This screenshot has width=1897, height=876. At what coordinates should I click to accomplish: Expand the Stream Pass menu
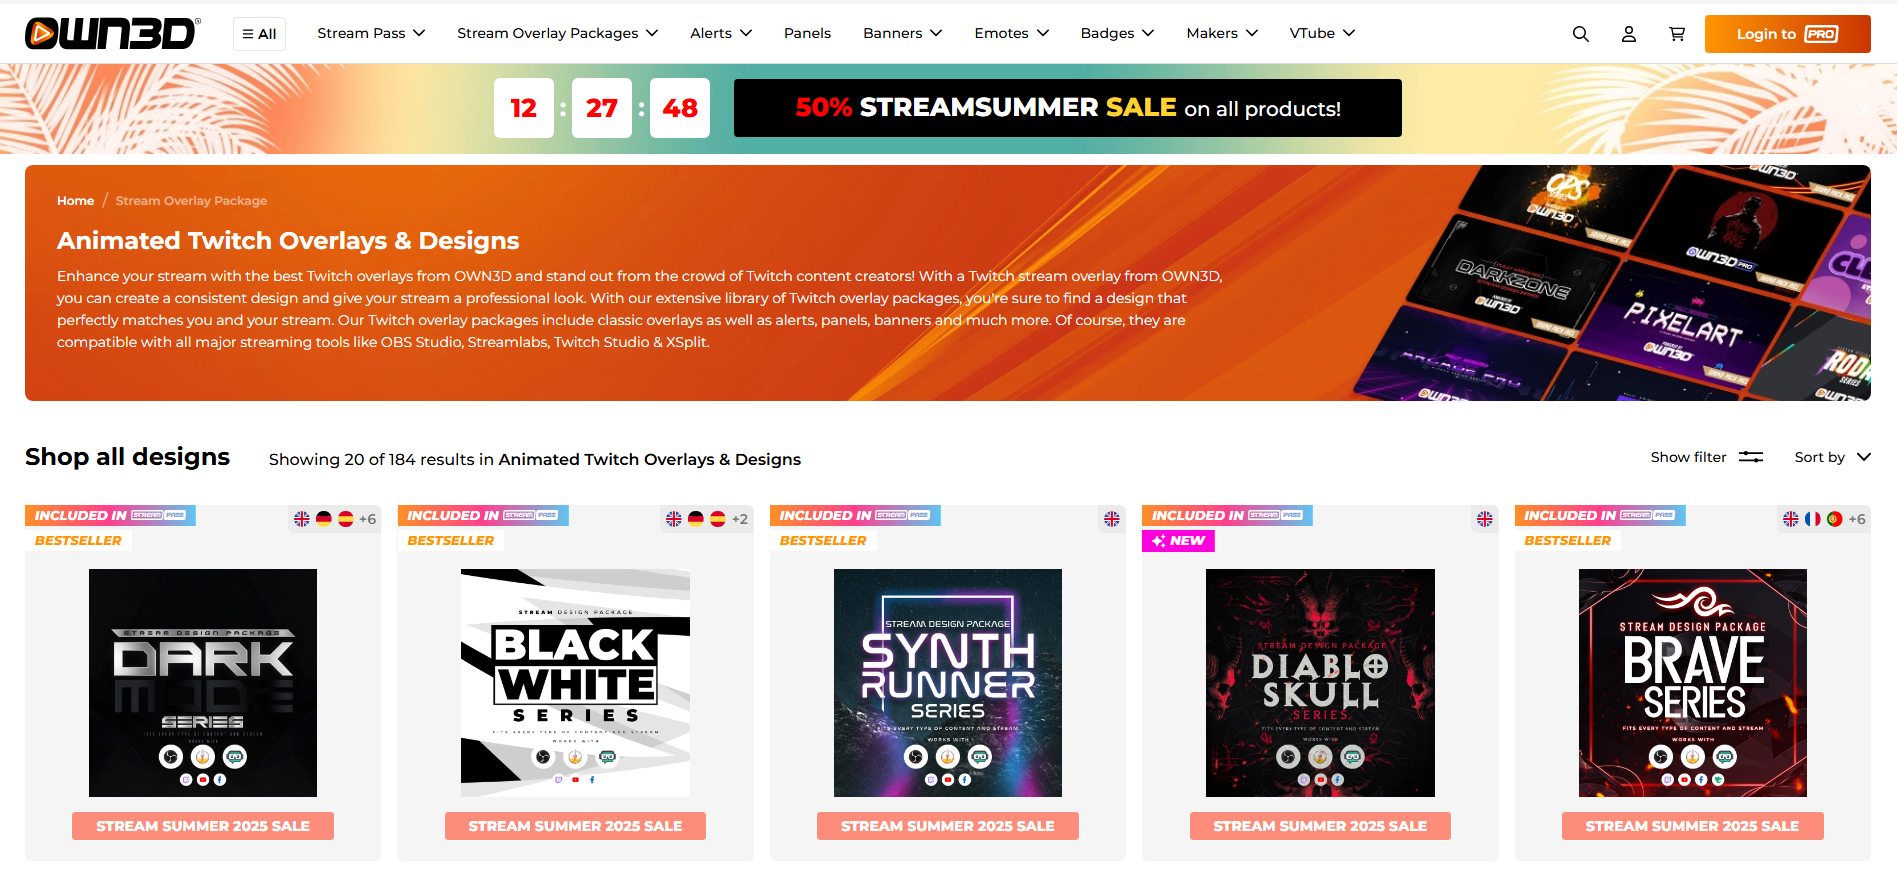click(371, 33)
